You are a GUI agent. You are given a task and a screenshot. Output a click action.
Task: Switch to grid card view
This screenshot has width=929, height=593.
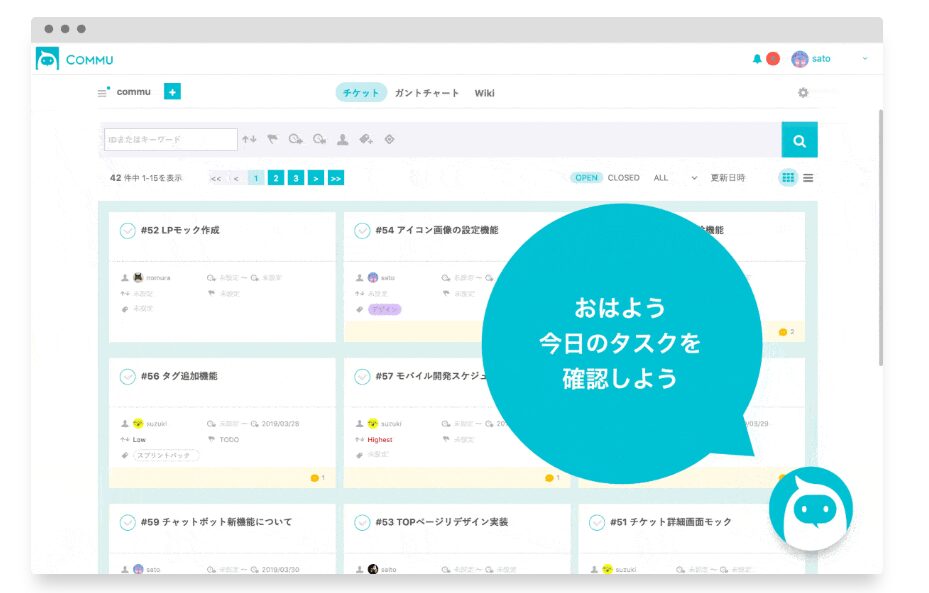[787, 178]
